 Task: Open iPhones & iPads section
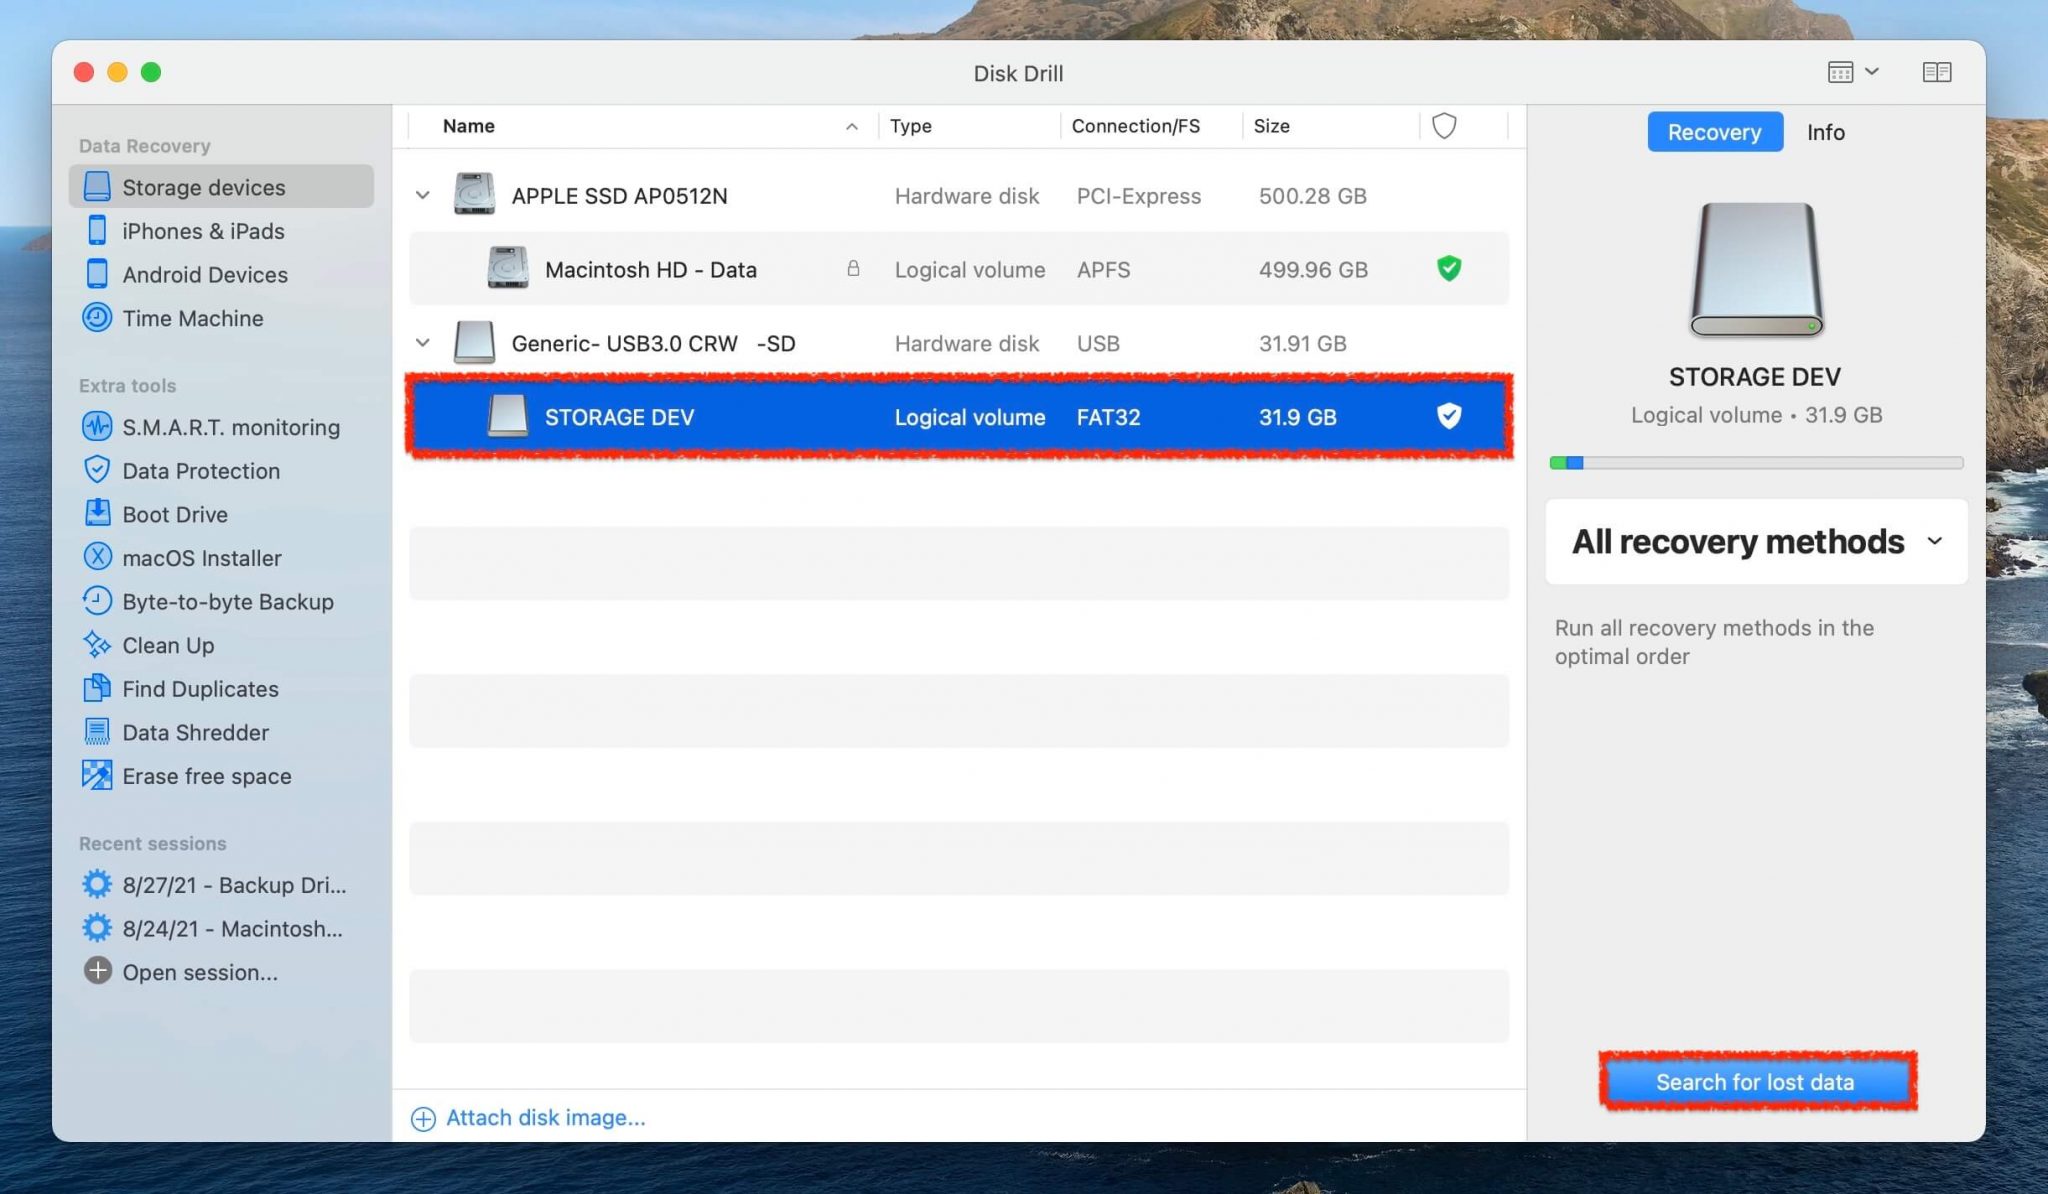click(x=203, y=231)
